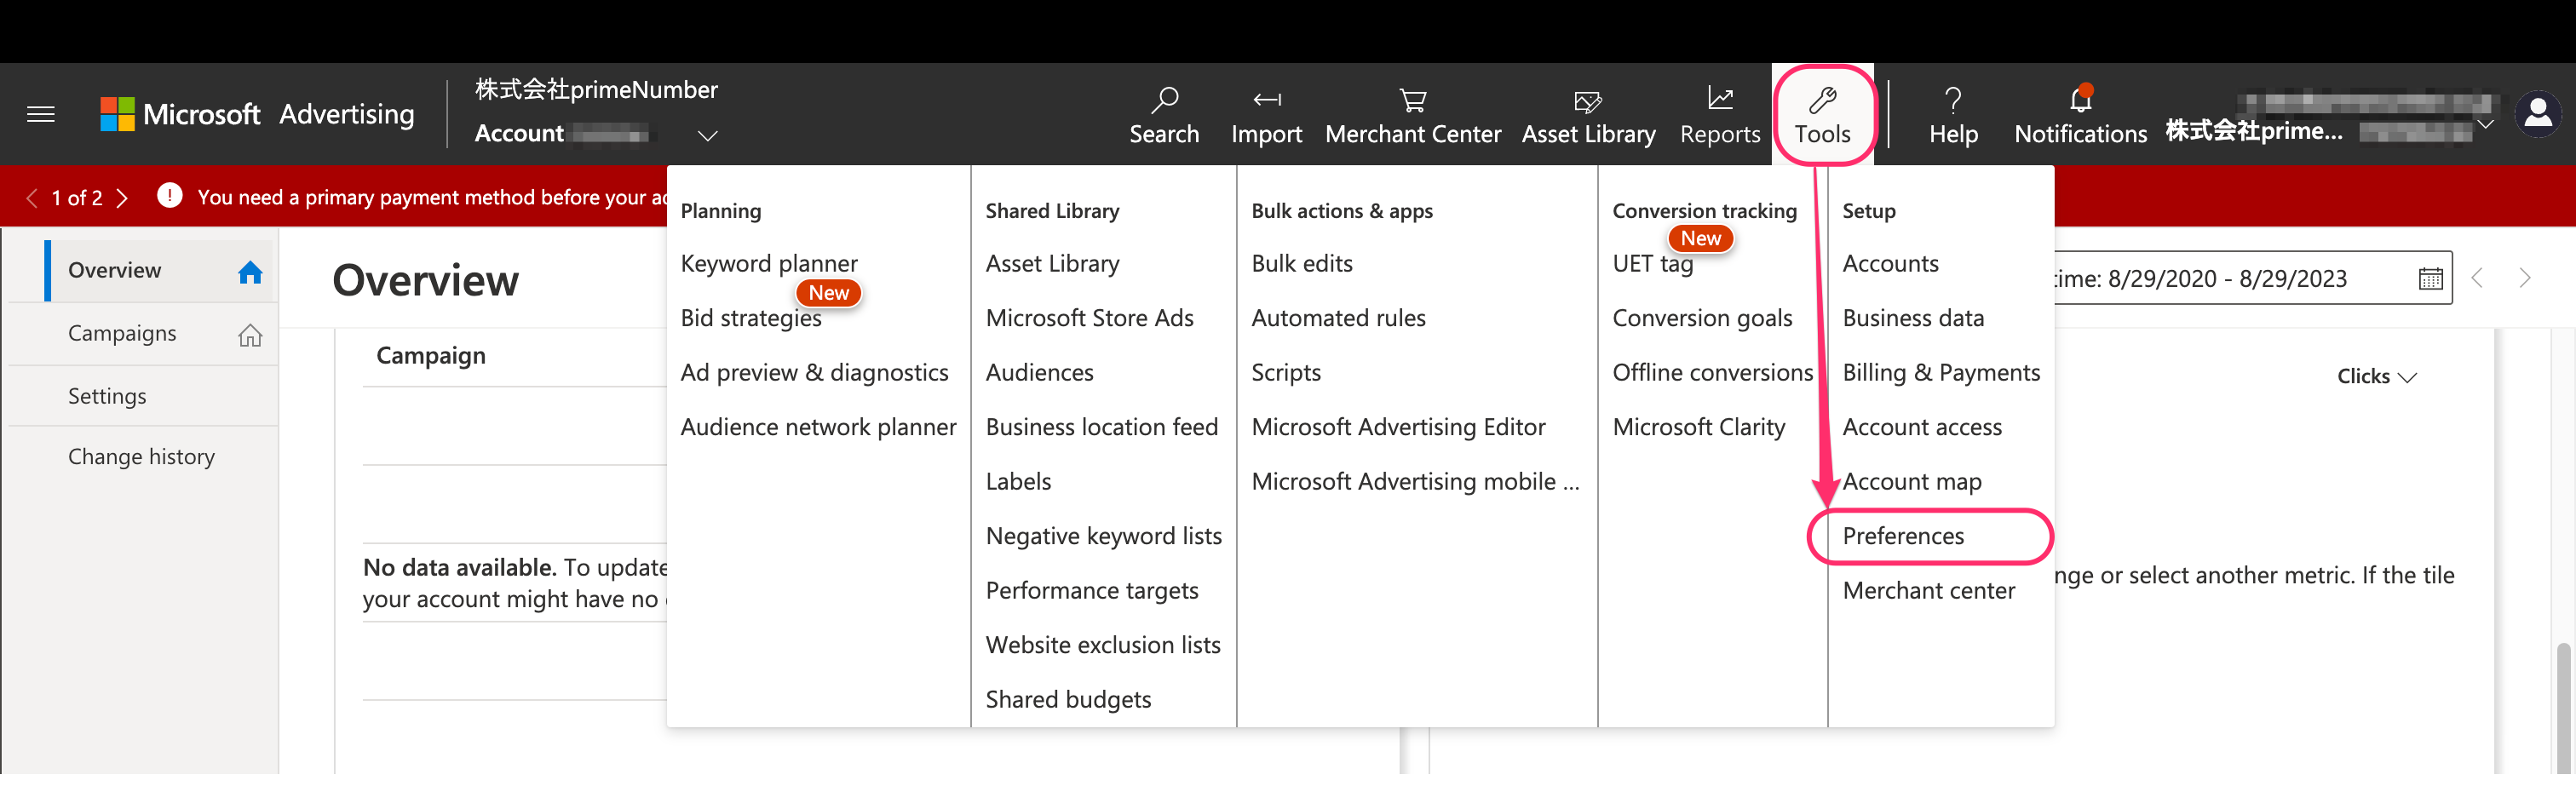Open Bulk edits

pos(1301,264)
